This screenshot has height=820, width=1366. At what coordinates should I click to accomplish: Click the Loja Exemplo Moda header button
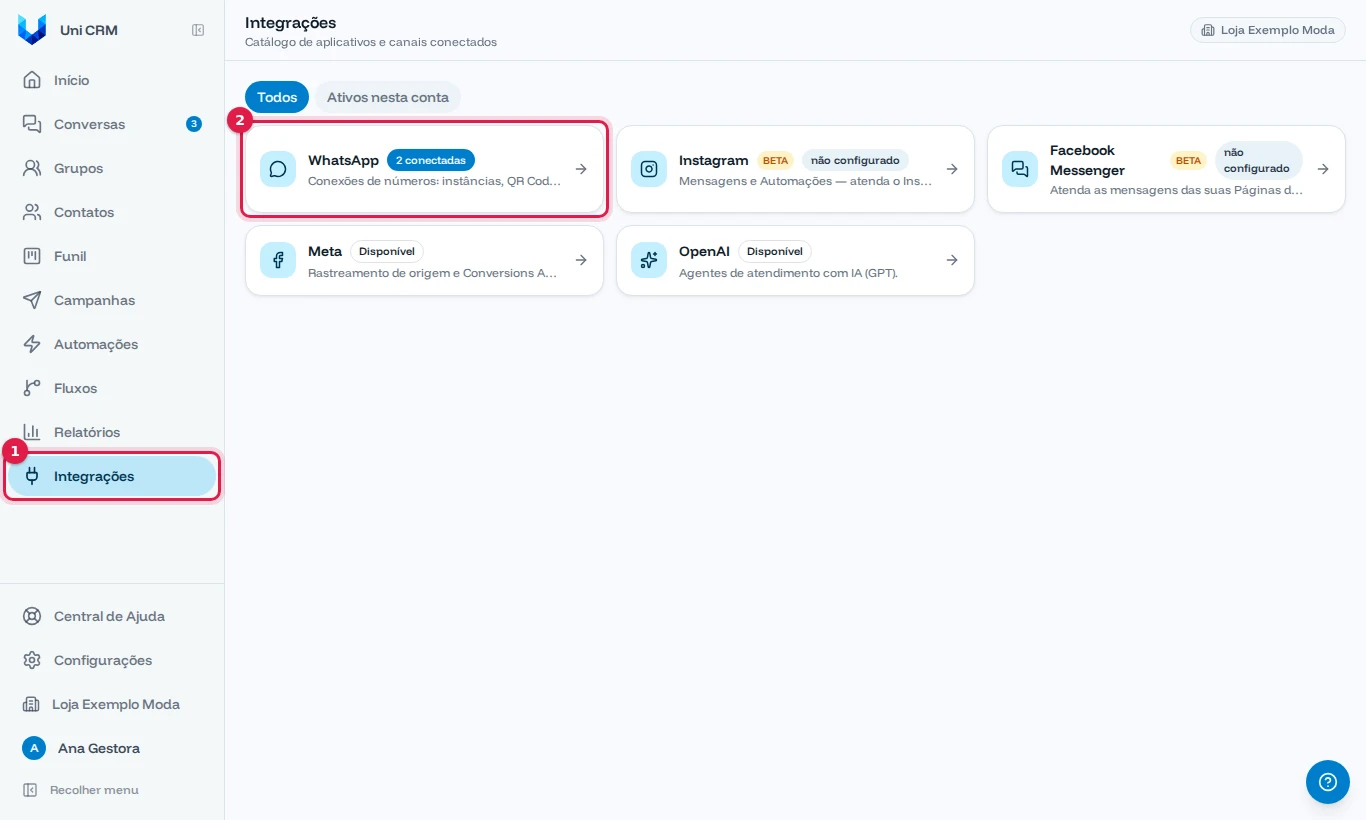(x=1268, y=30)
